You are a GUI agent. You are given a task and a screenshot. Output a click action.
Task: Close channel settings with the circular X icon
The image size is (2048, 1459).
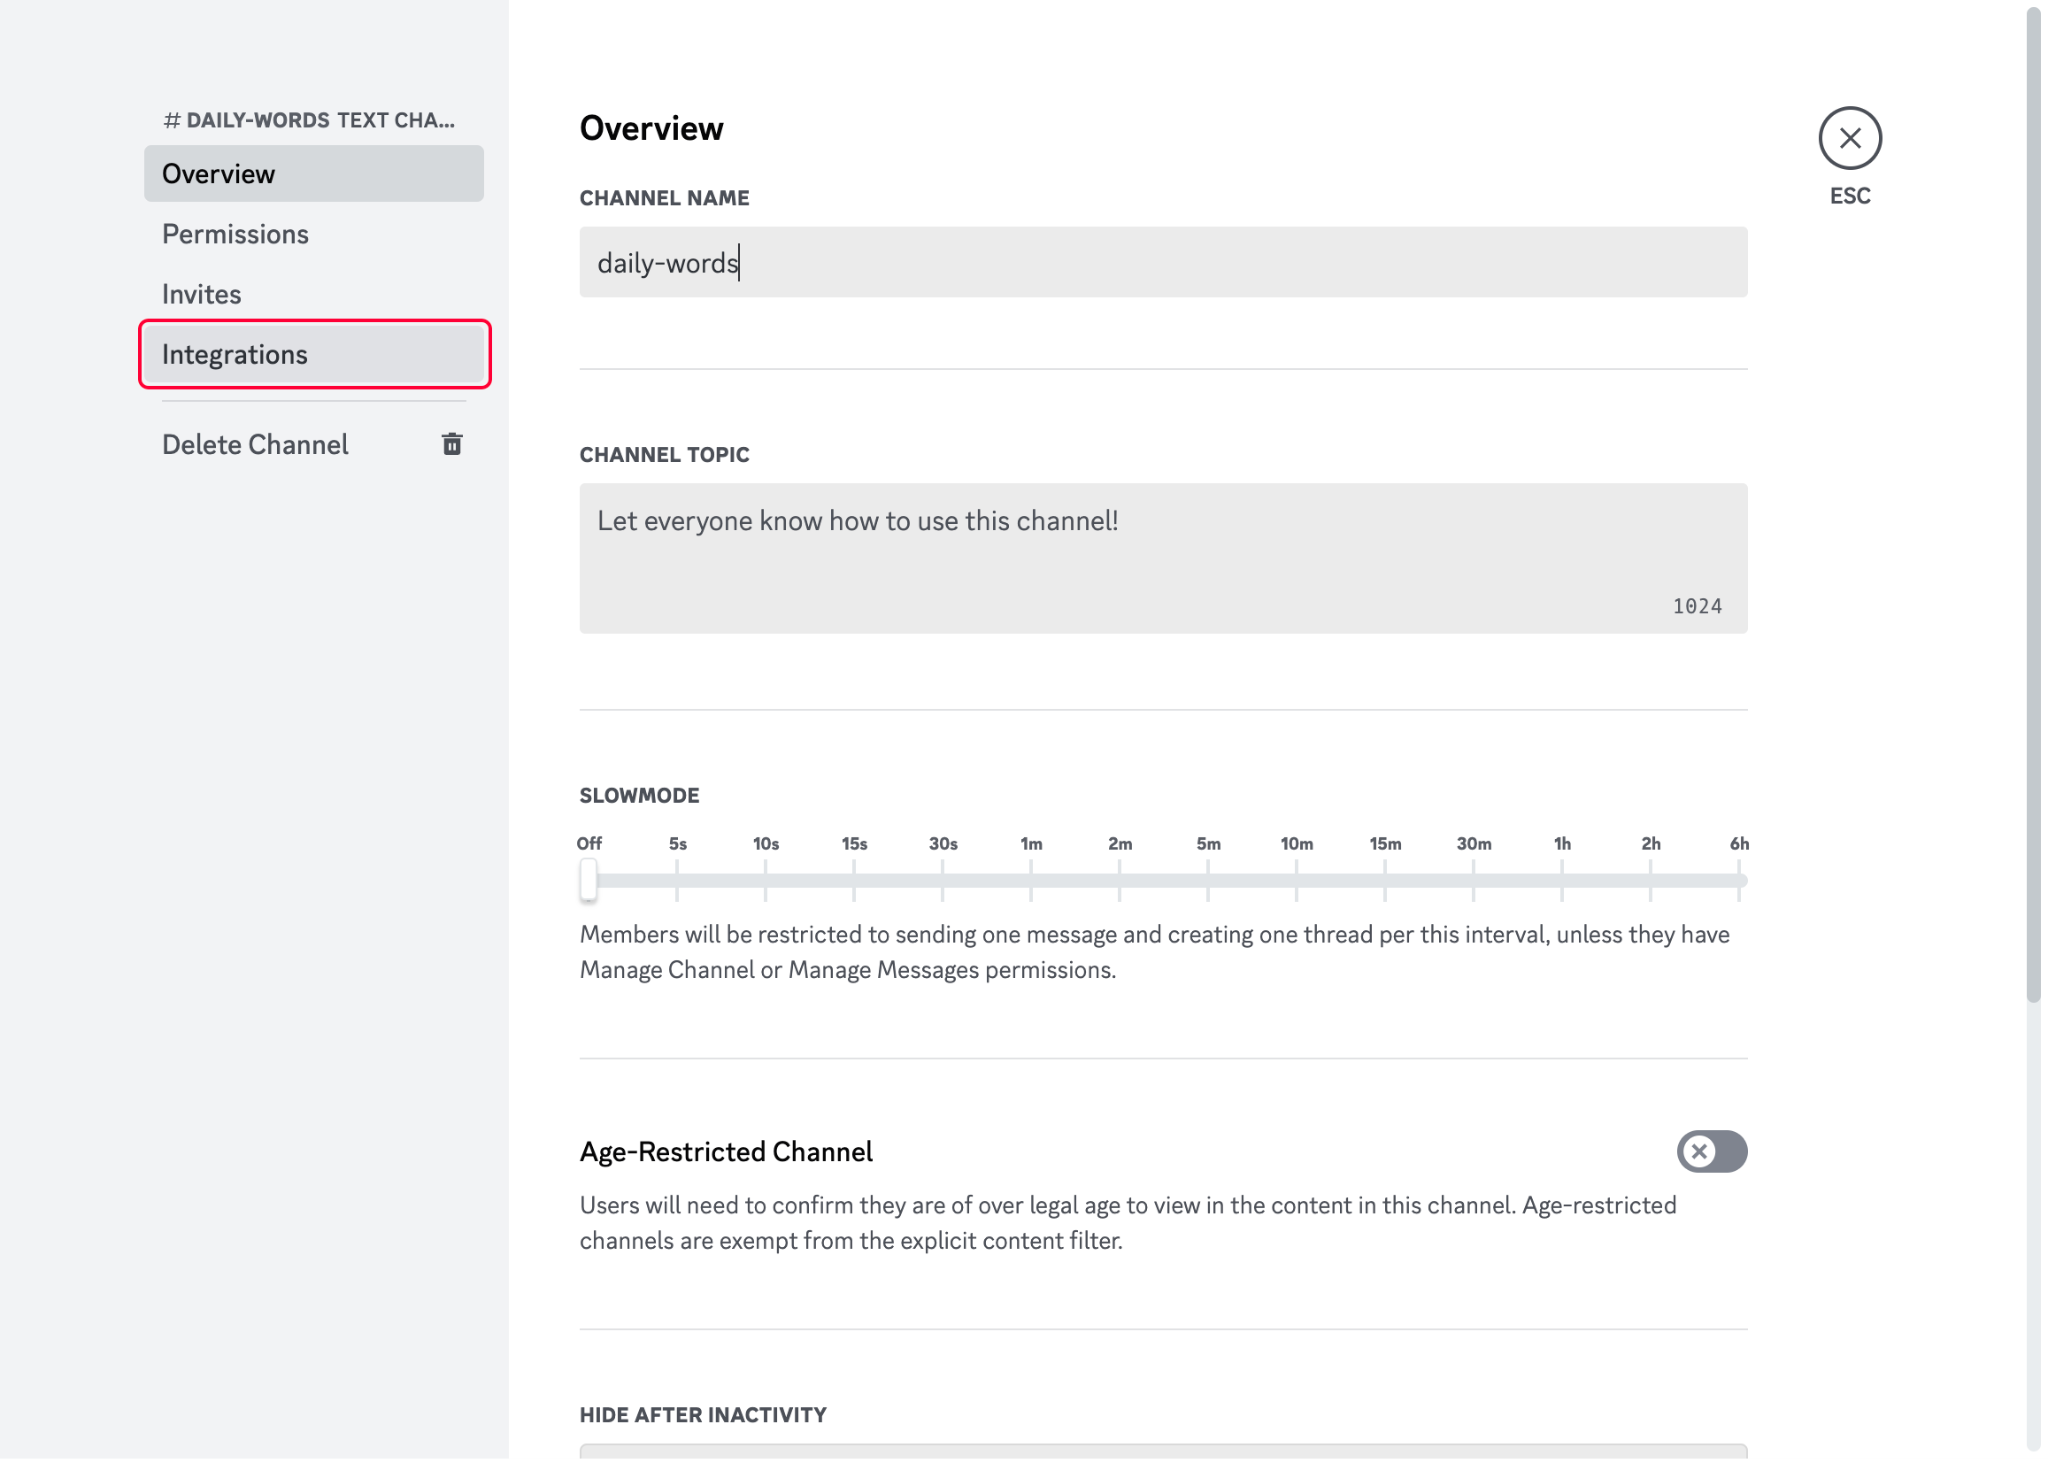(x=1849, y=138)
